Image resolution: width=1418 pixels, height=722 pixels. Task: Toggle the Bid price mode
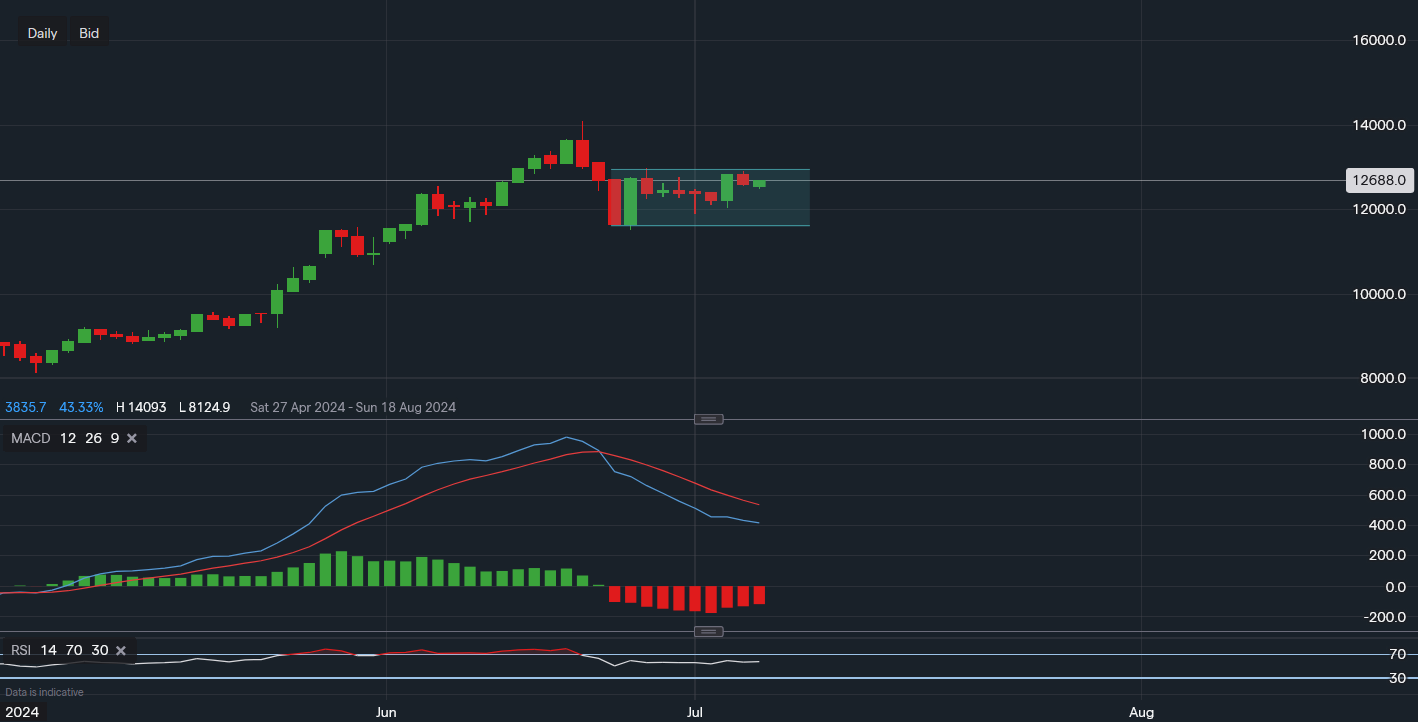click(88, 32)
